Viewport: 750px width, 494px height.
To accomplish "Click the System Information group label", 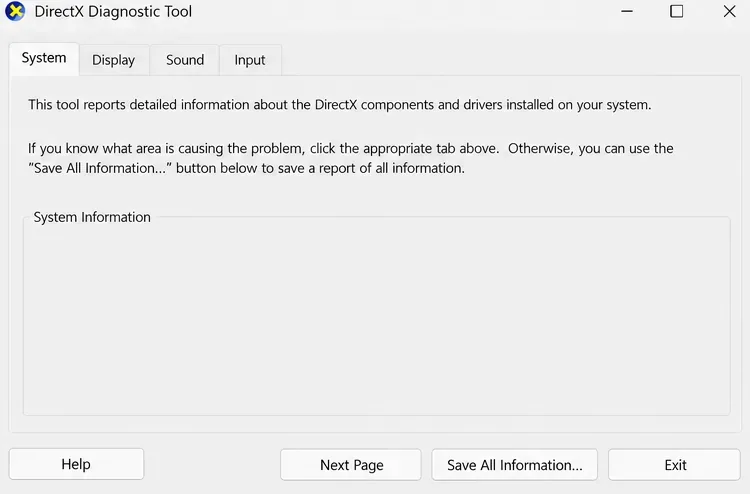I will point(92,217).
